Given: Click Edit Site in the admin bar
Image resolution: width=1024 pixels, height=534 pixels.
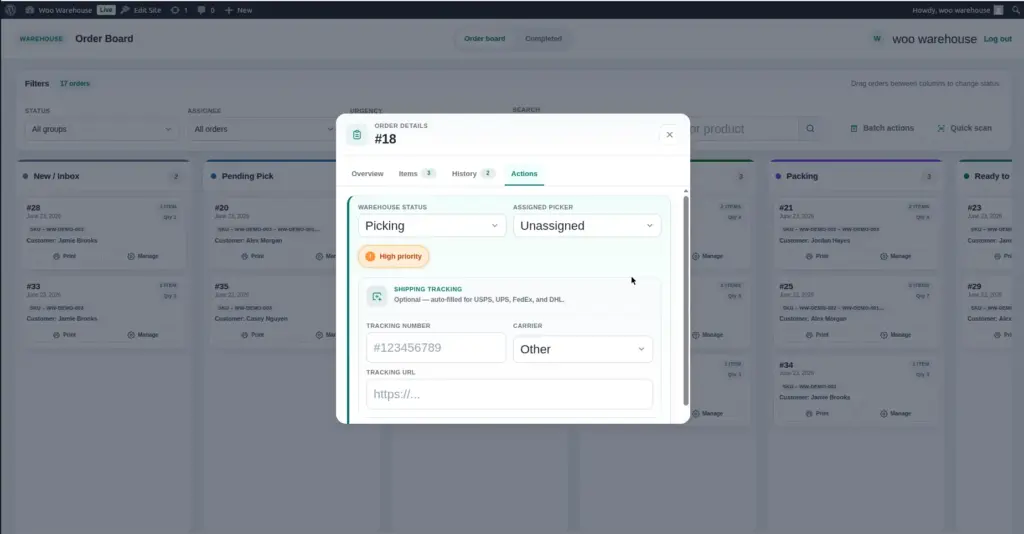Looking at the screenshot, I should [141, 10].
